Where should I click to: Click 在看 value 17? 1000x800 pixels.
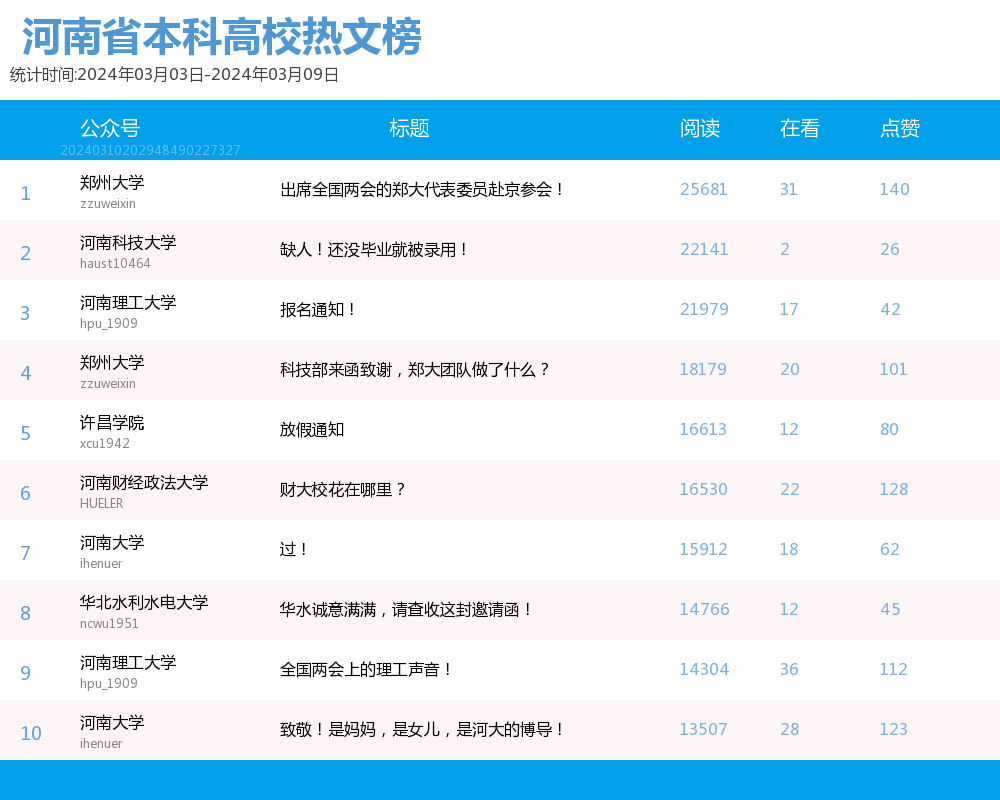789,309
